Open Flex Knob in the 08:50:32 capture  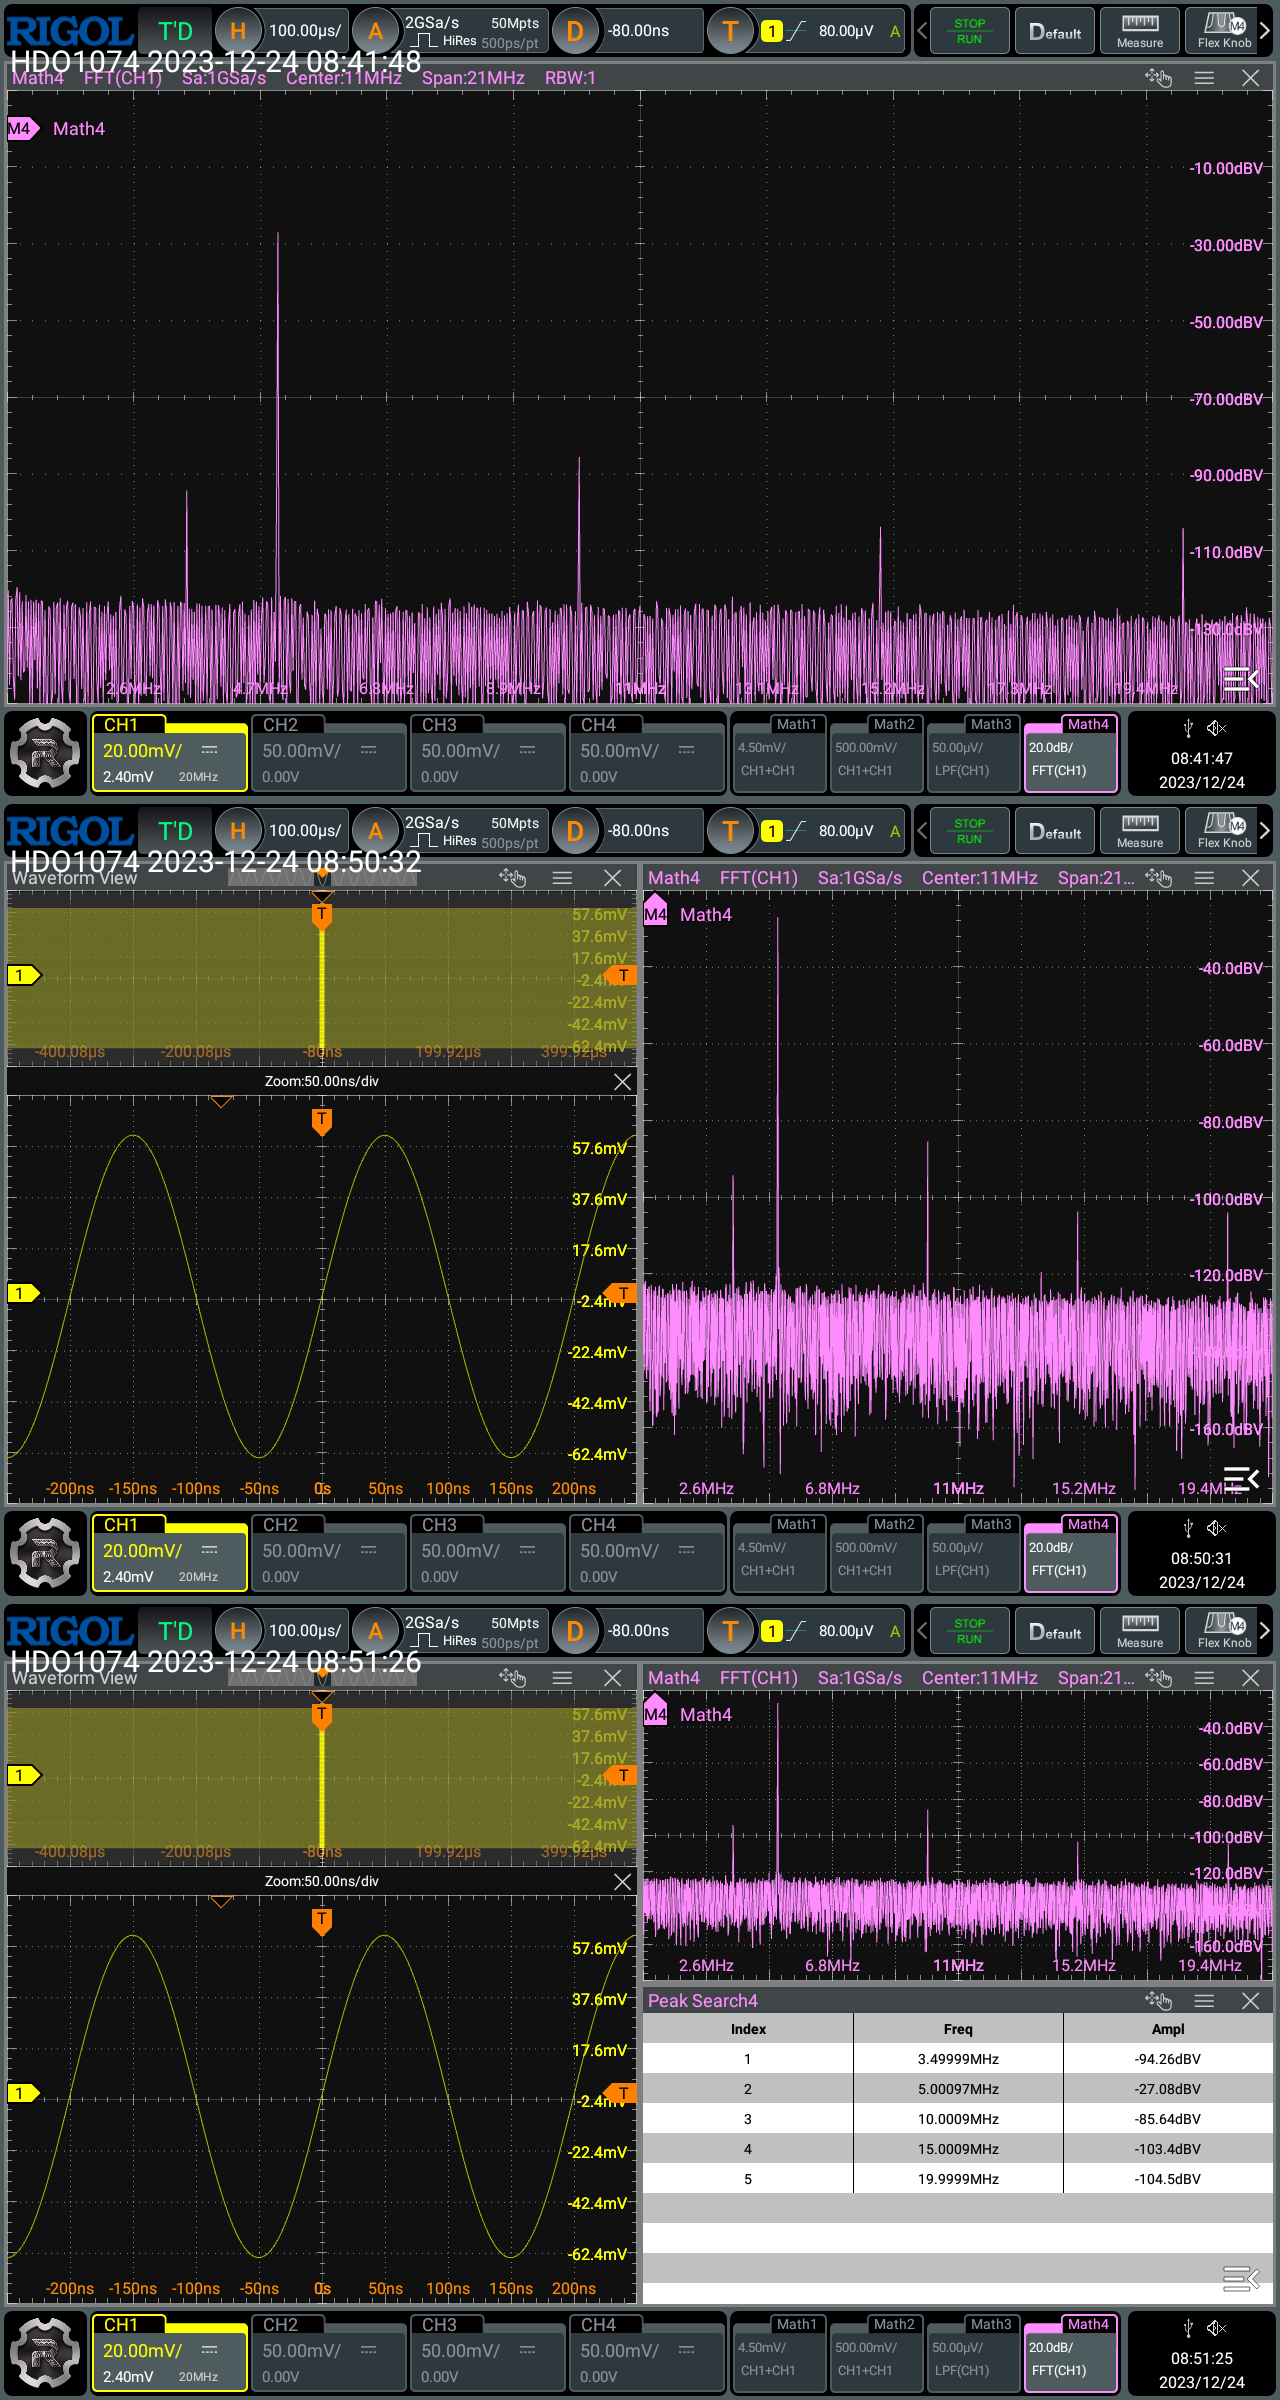[1224, 831]
